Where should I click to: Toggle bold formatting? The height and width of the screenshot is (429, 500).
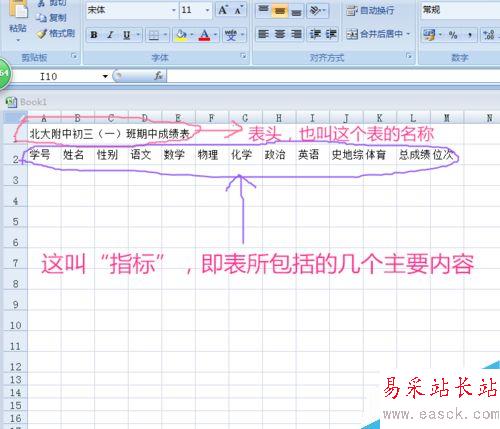(94, 35)
